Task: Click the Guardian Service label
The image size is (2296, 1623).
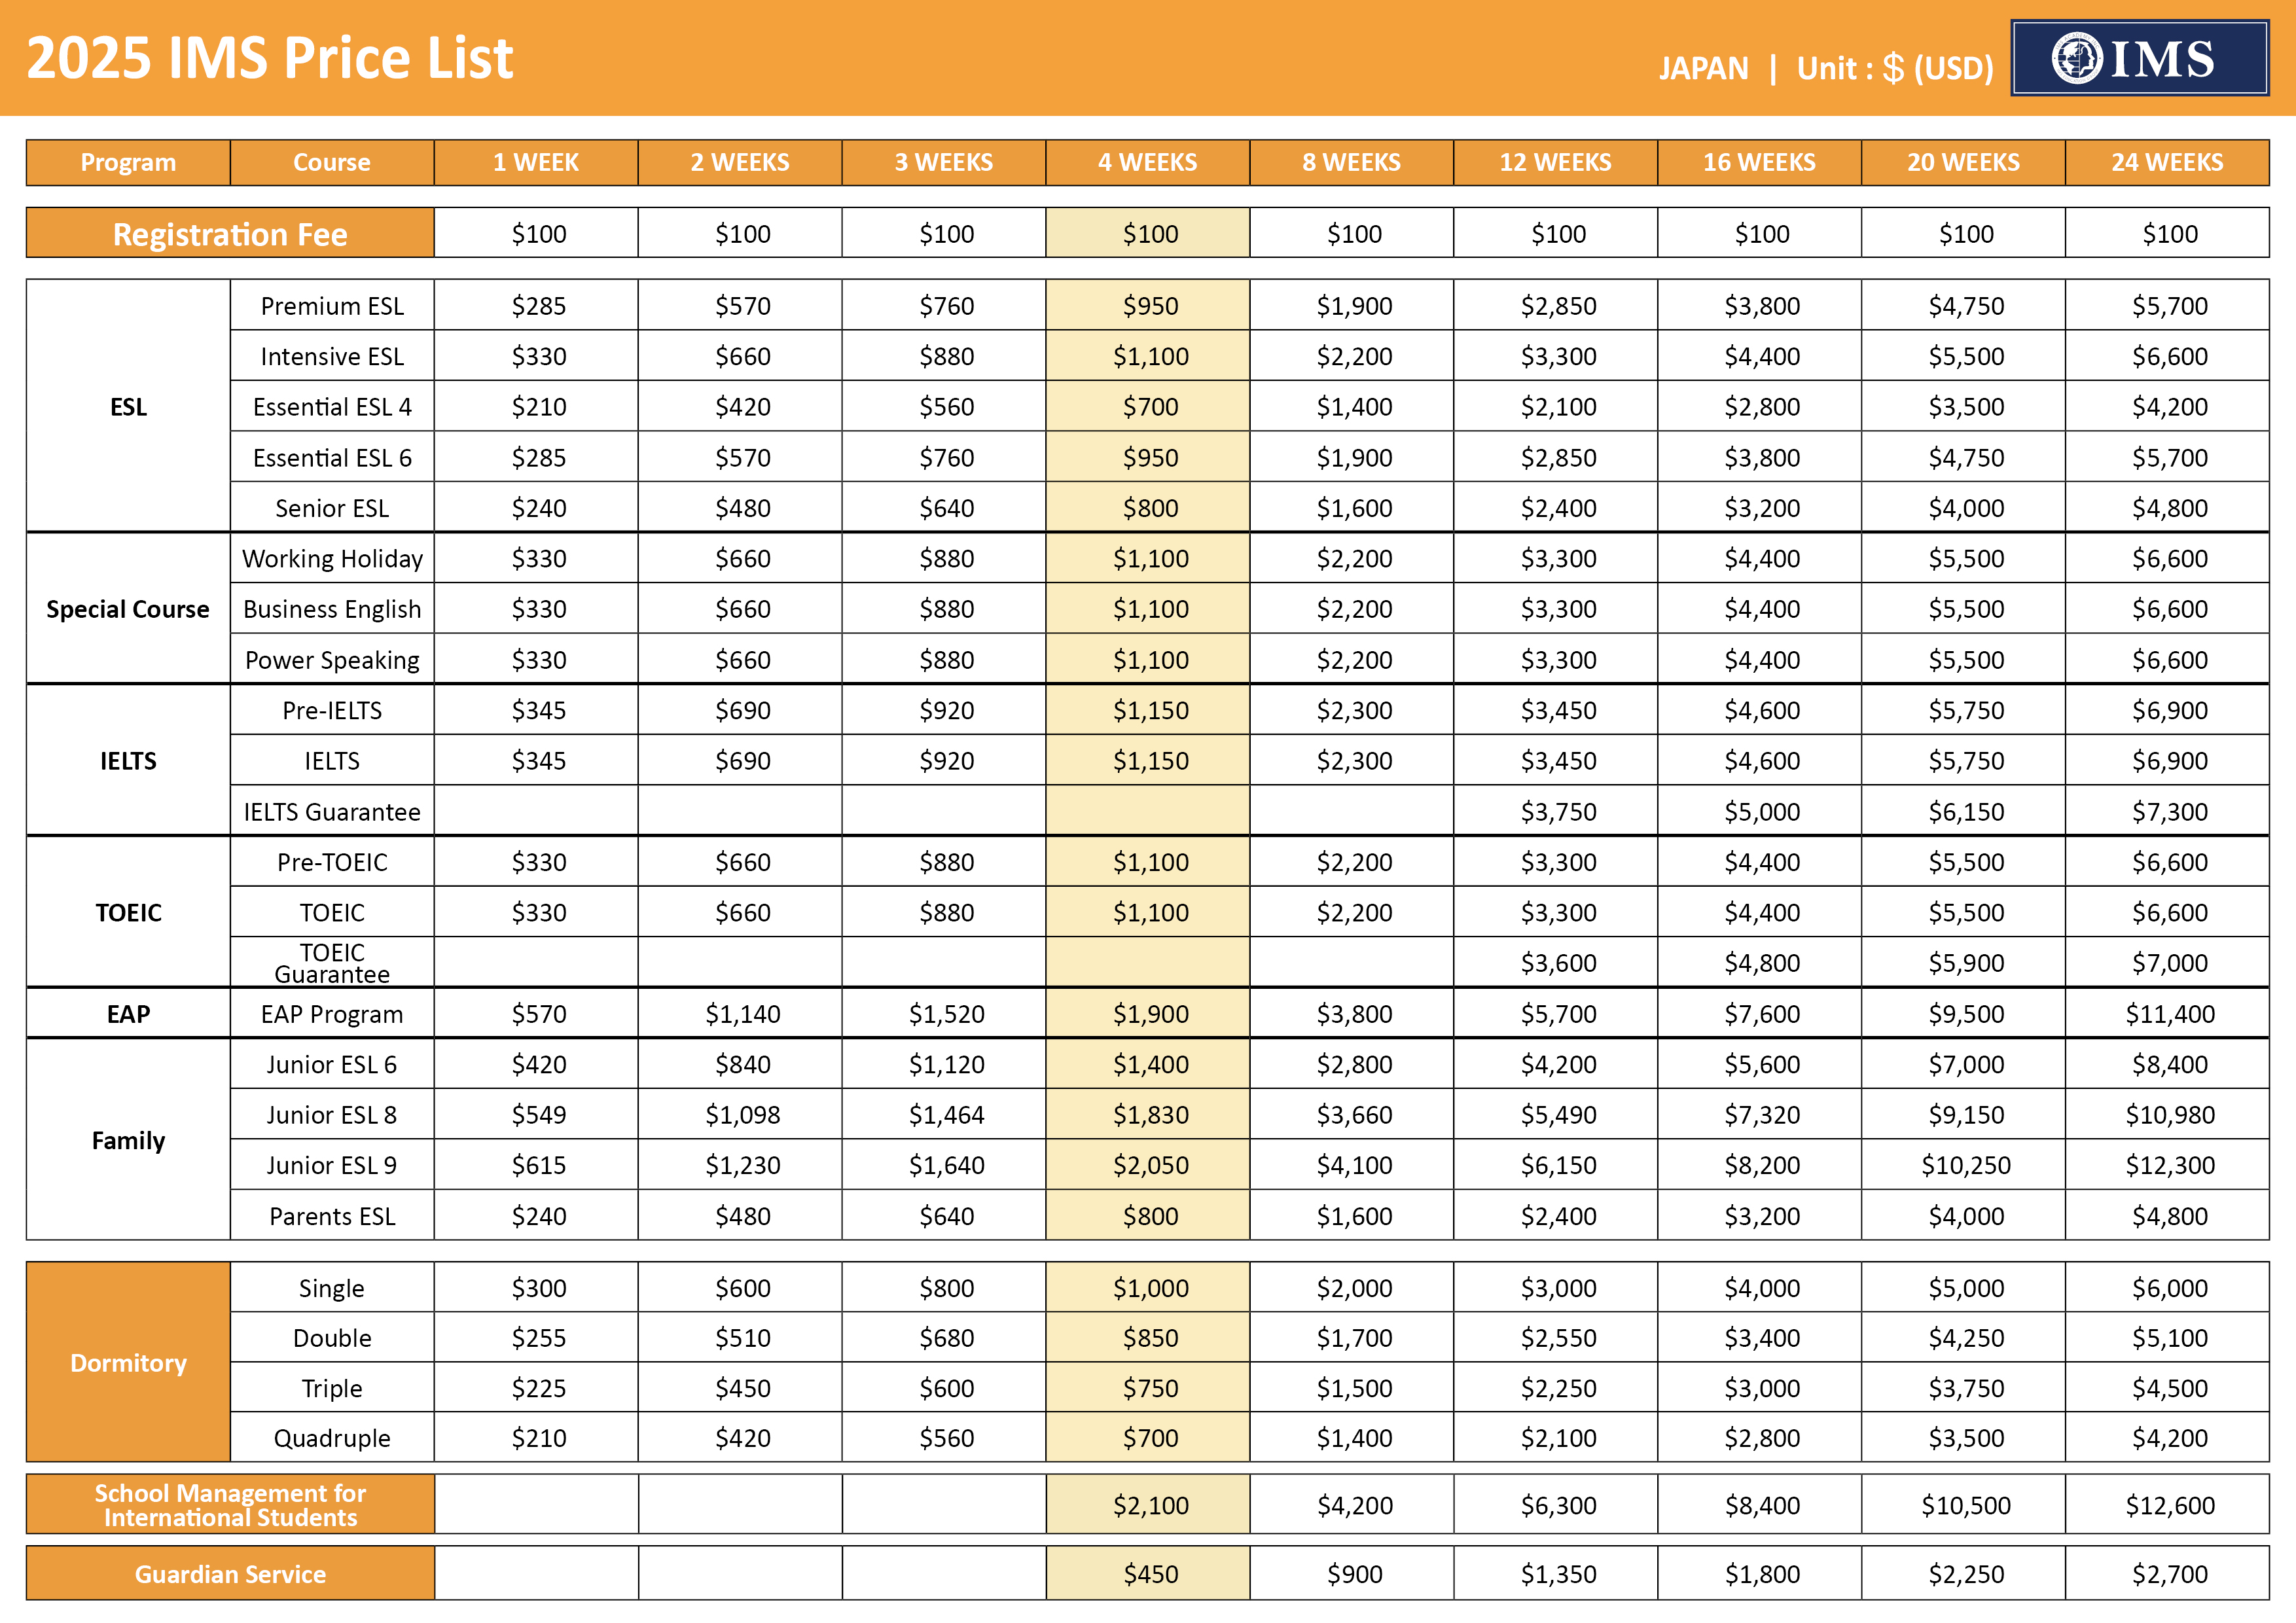Action: pos(230,1573)
